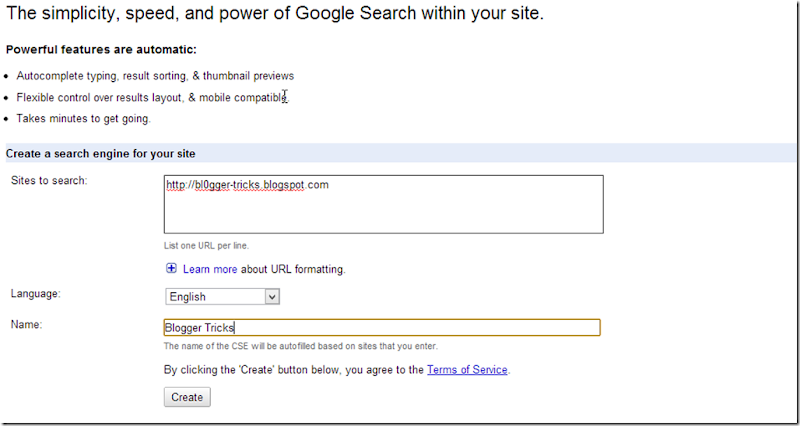This screenshot has width=800, height=426.
Task: Focus the Name field containing Blogger Tricks
Action: point(381,327)
